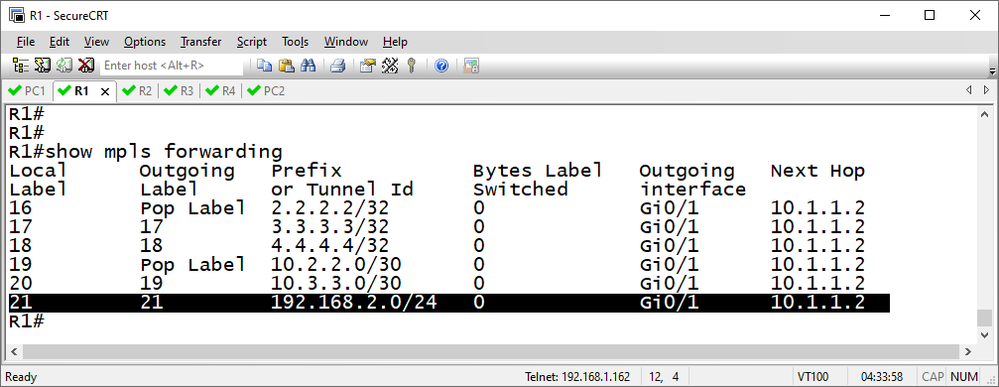Switch to the R3 session tab
This screenshot has height=387, width=999.
(x=178, y=91)
